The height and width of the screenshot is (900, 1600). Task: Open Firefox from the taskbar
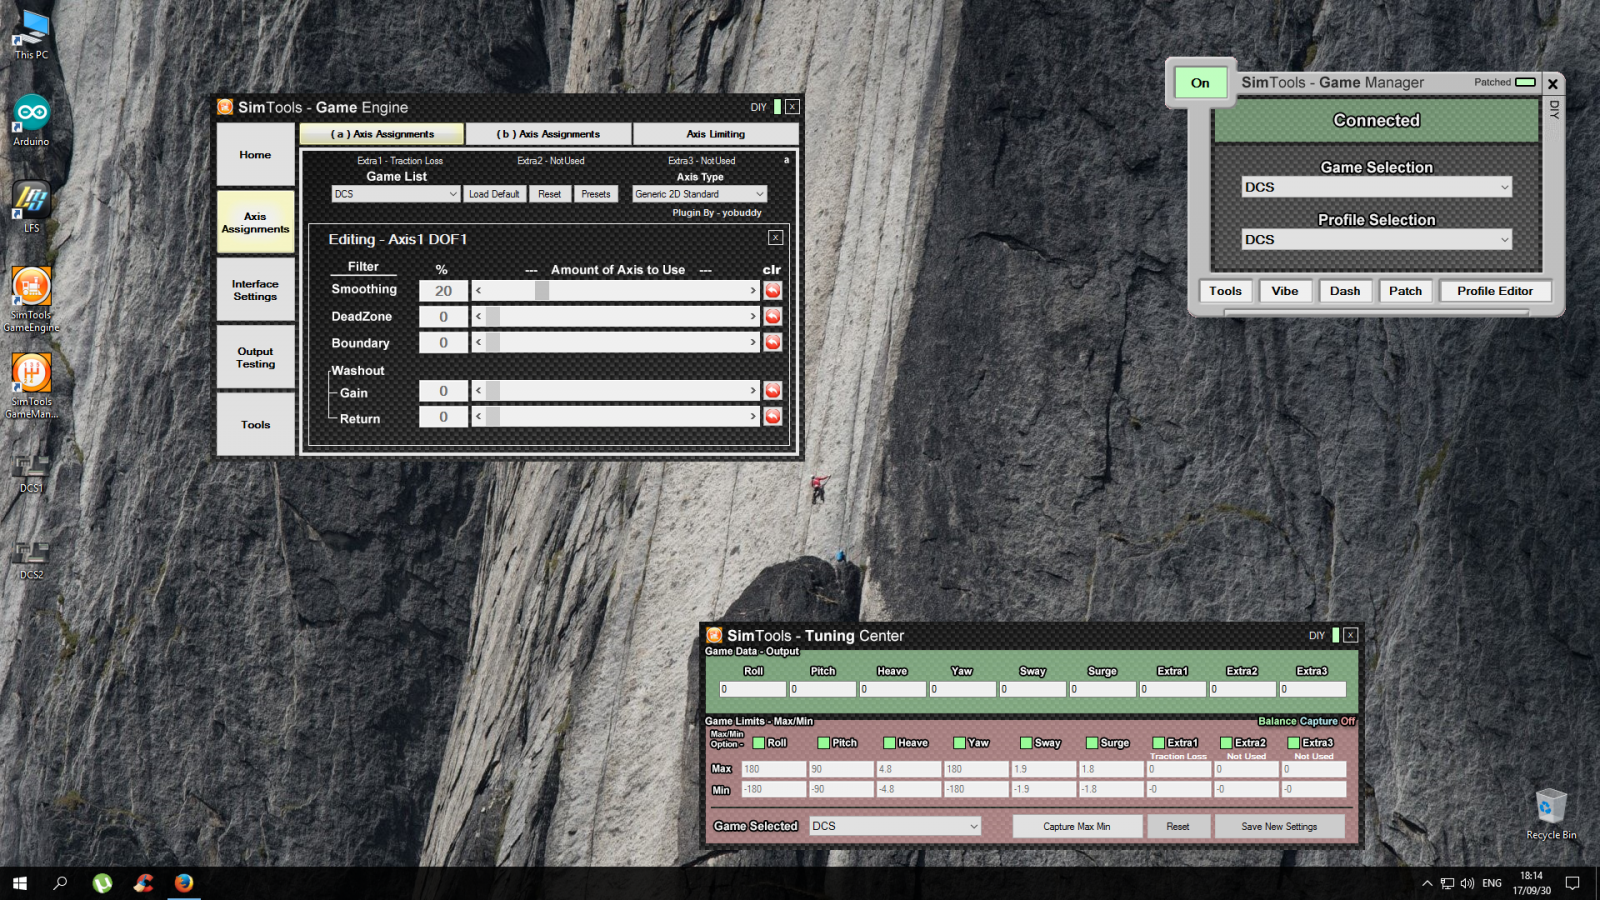[184, 883]
